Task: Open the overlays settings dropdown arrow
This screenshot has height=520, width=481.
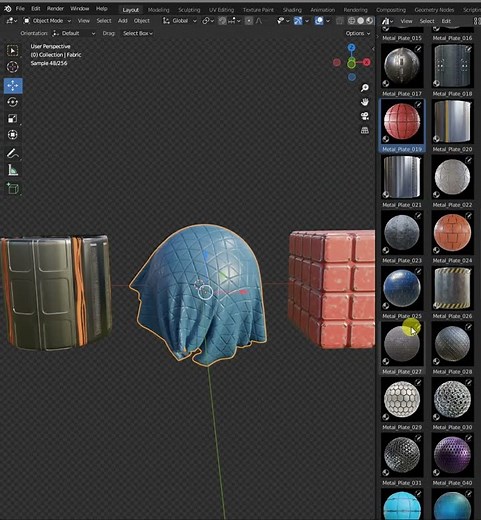Action: (x=328, y=21)
